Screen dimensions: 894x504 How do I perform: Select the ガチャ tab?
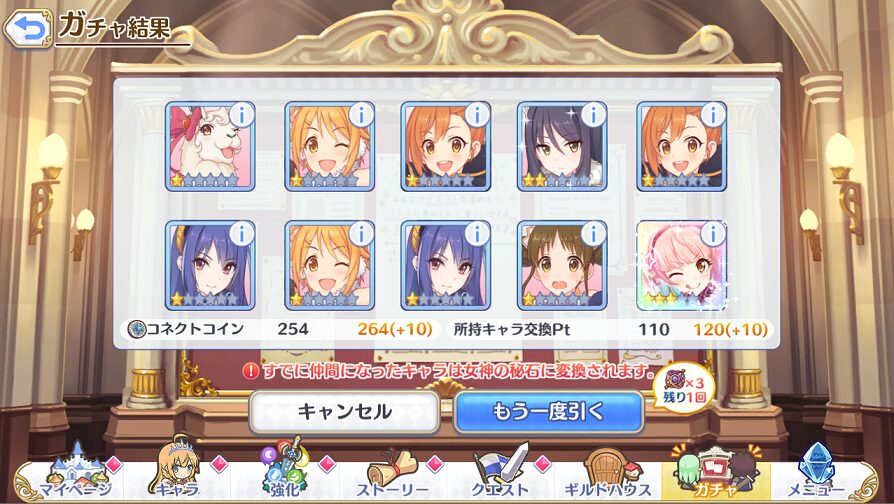click(716, 472)
